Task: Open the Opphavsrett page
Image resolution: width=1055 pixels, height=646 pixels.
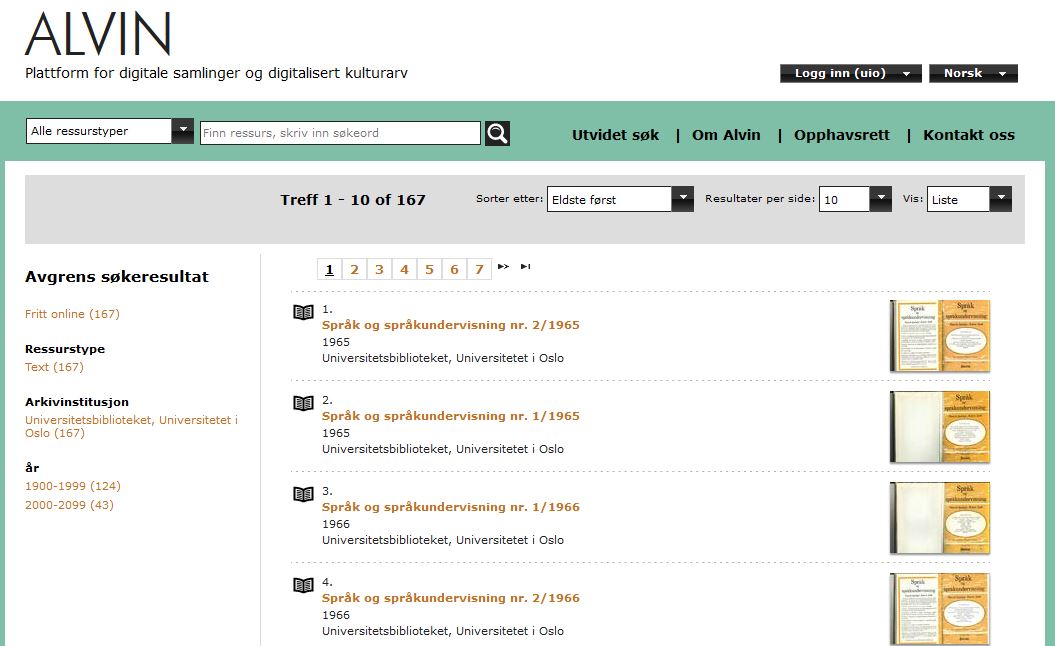Action: point(842,135)
